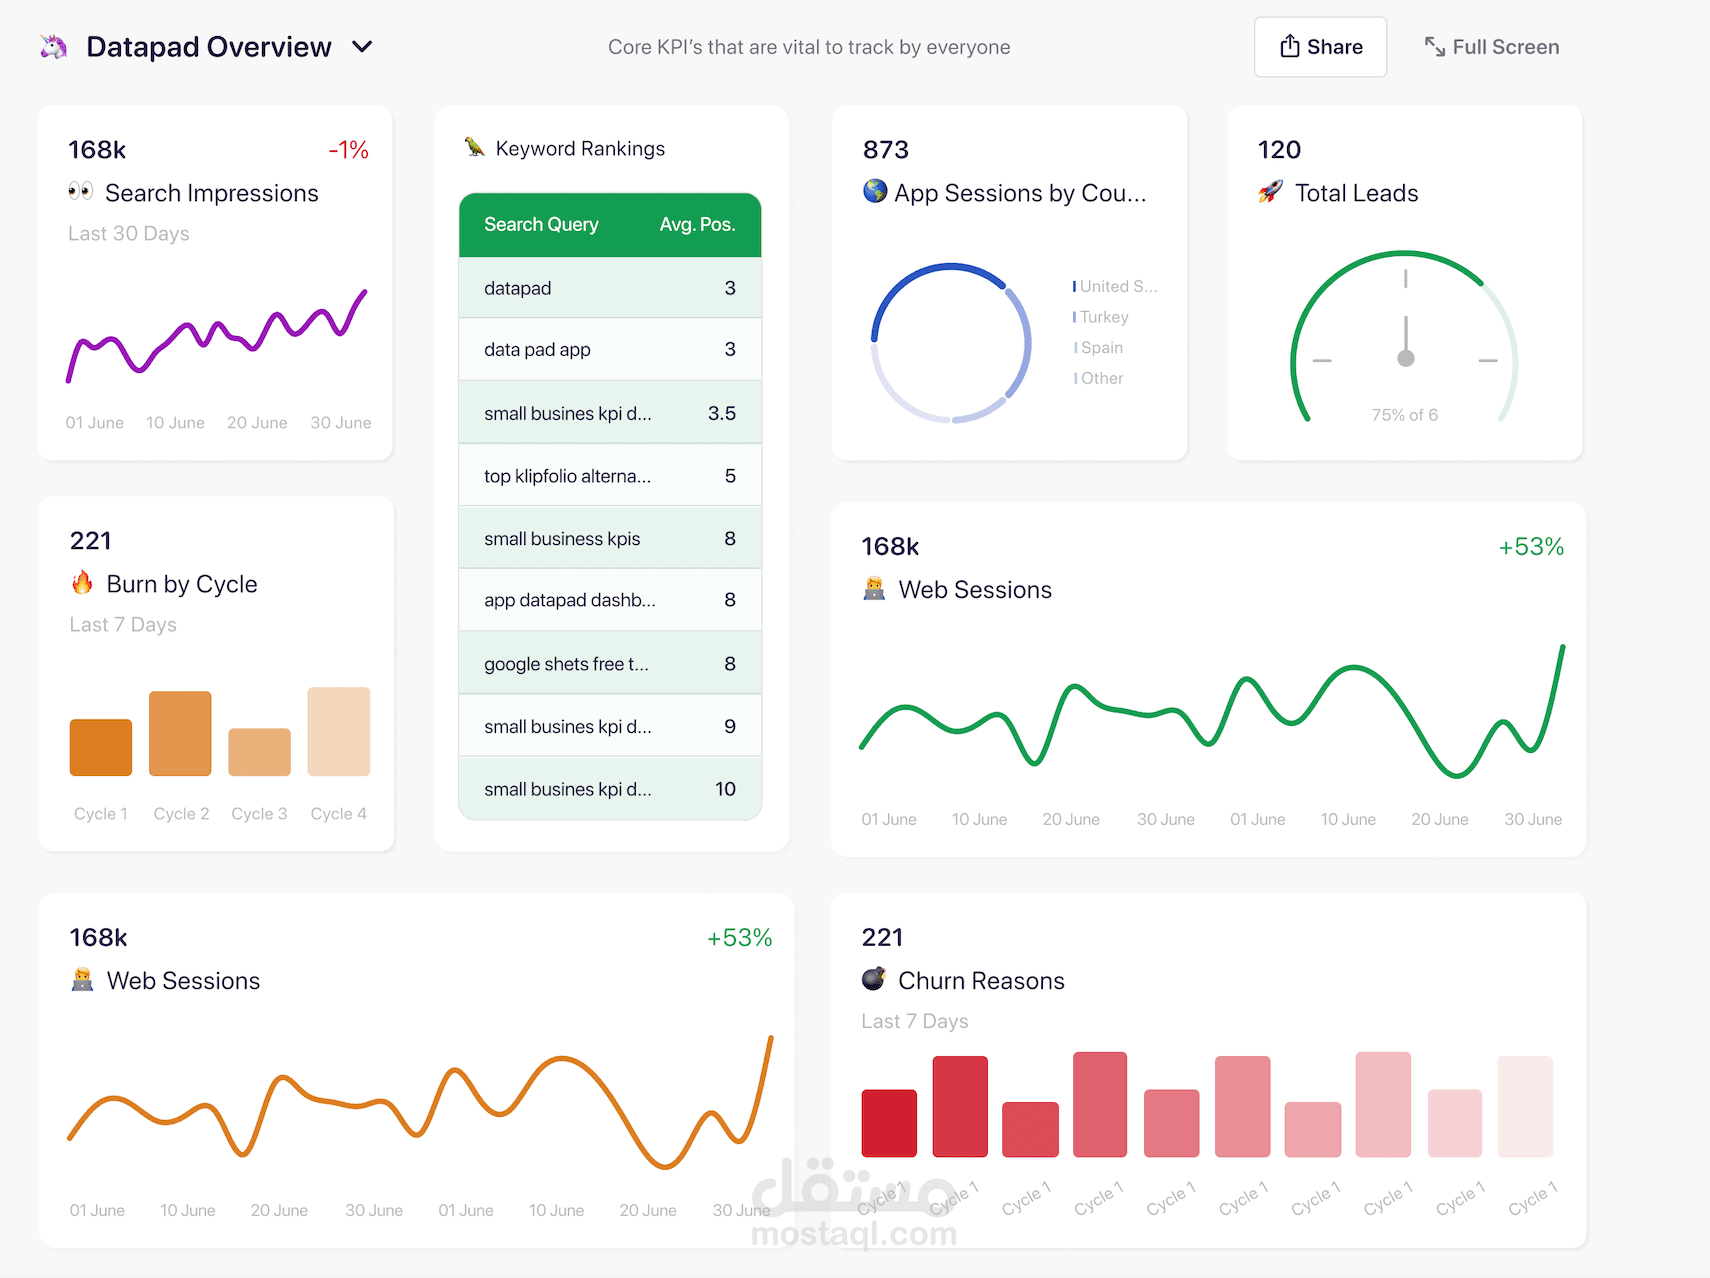Click the average position value 10
The width and height of the screenshot is (1710, 1278).
click(725, 789)
